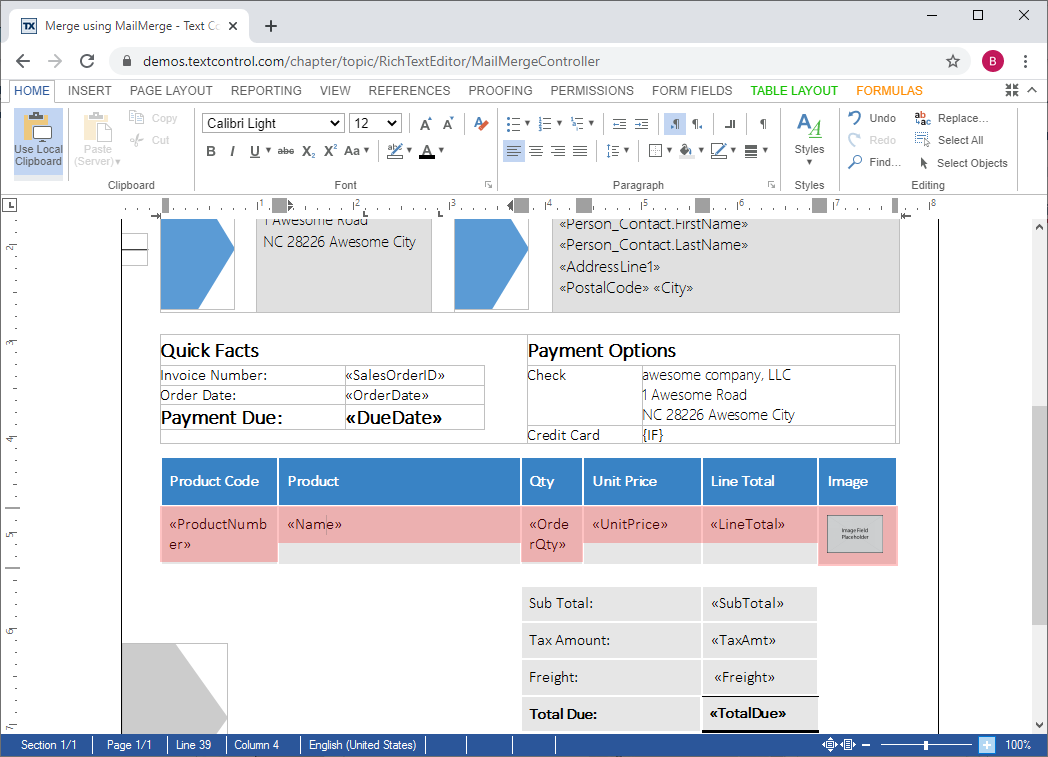The width and height of the screenshot is (1048, 757).
Task: Open REPORTING ribbon tab
Action: pyautogui.click(x=266, y=91)
